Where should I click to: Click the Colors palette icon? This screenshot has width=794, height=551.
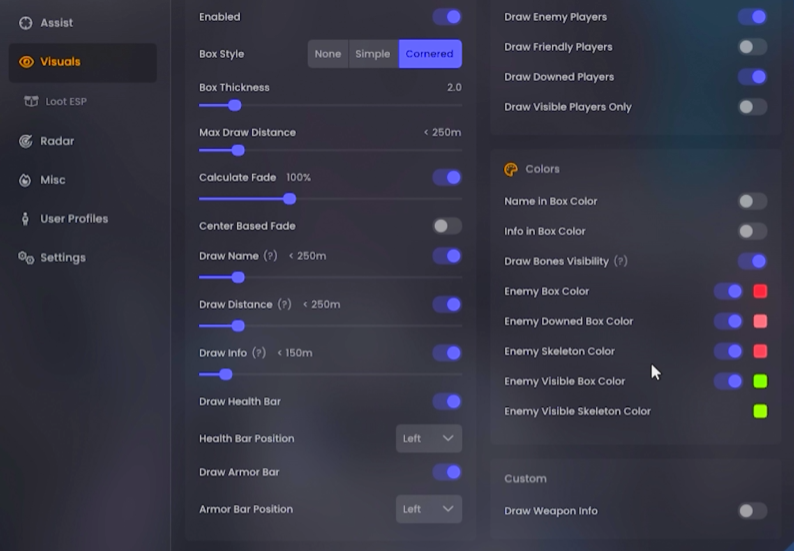[x=511, y=169]
